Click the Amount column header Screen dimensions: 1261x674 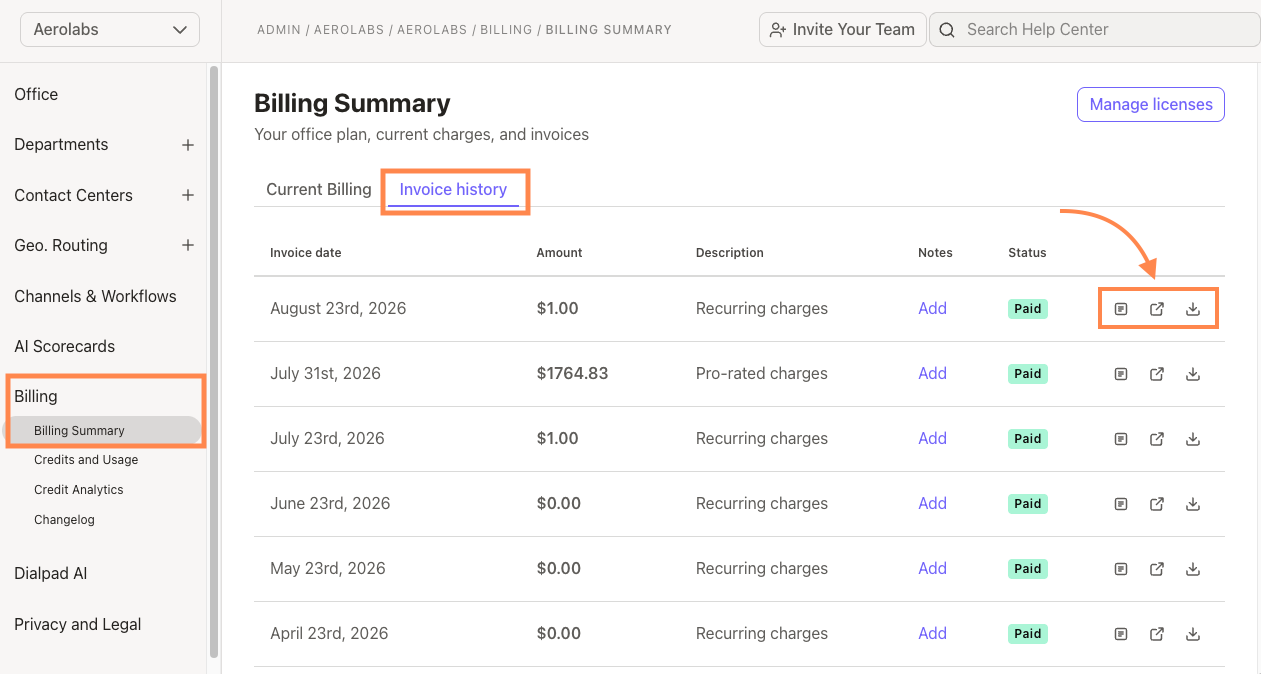[x=559, y=253]
